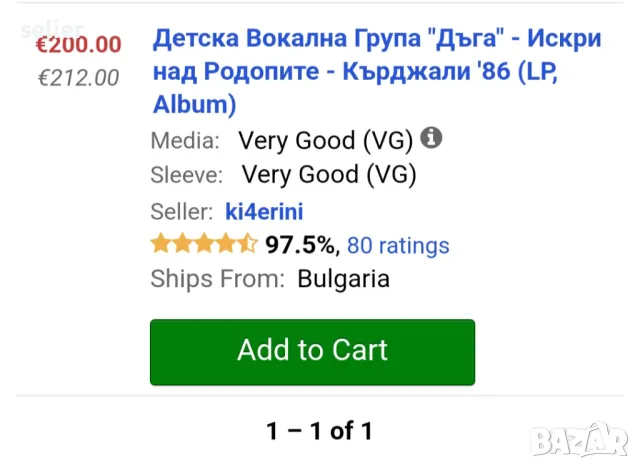Click the "Ships From:" label

pyautogui.click(x=217, y=279)
